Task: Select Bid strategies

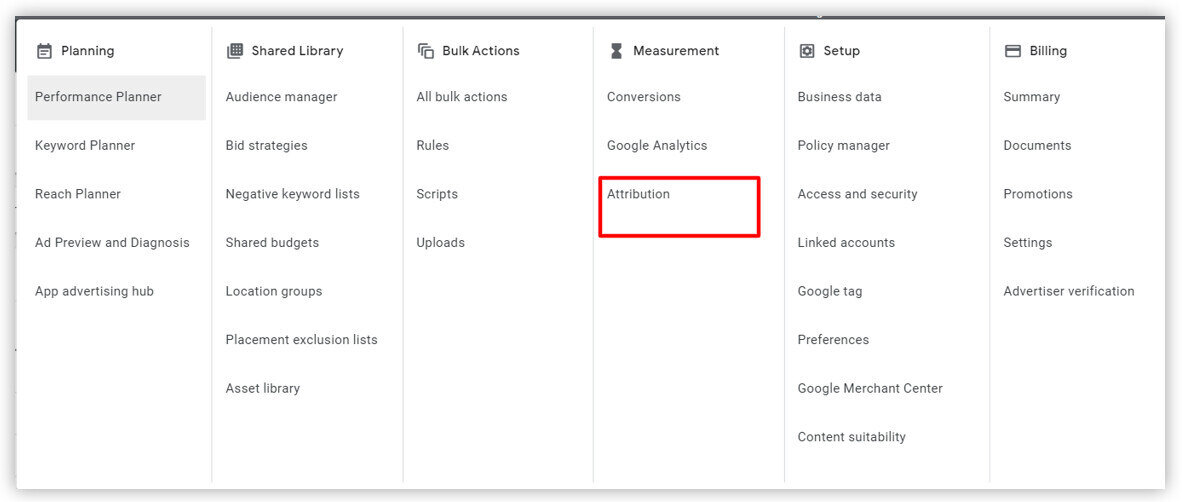Action: pos(266,145)
